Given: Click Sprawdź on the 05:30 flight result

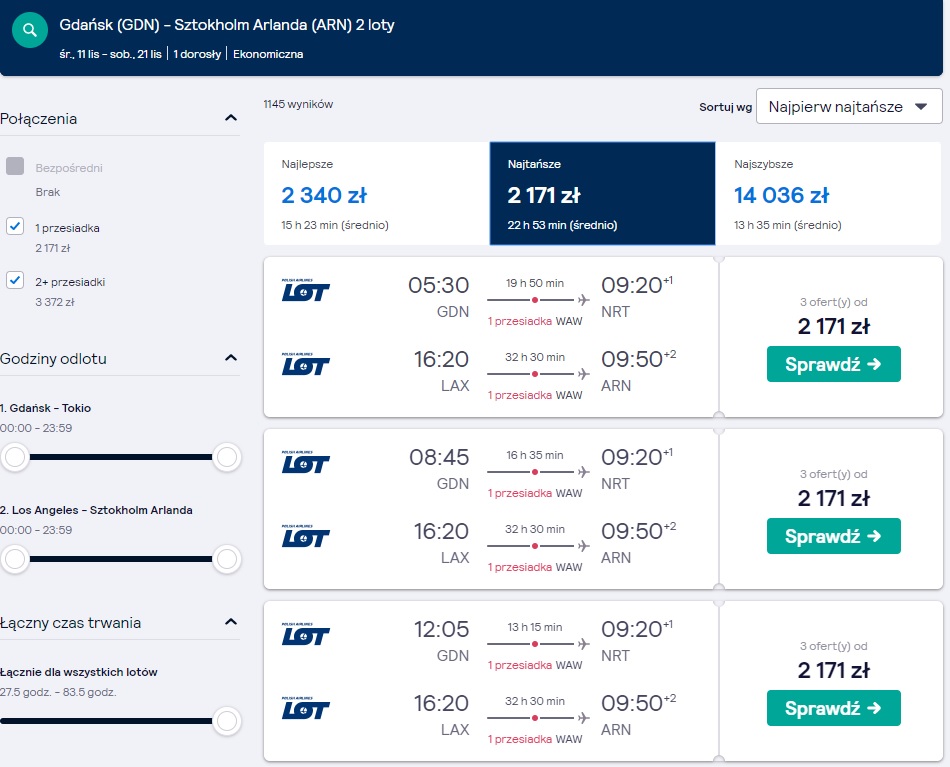Looking at the screenshot, I should point(833,364).
